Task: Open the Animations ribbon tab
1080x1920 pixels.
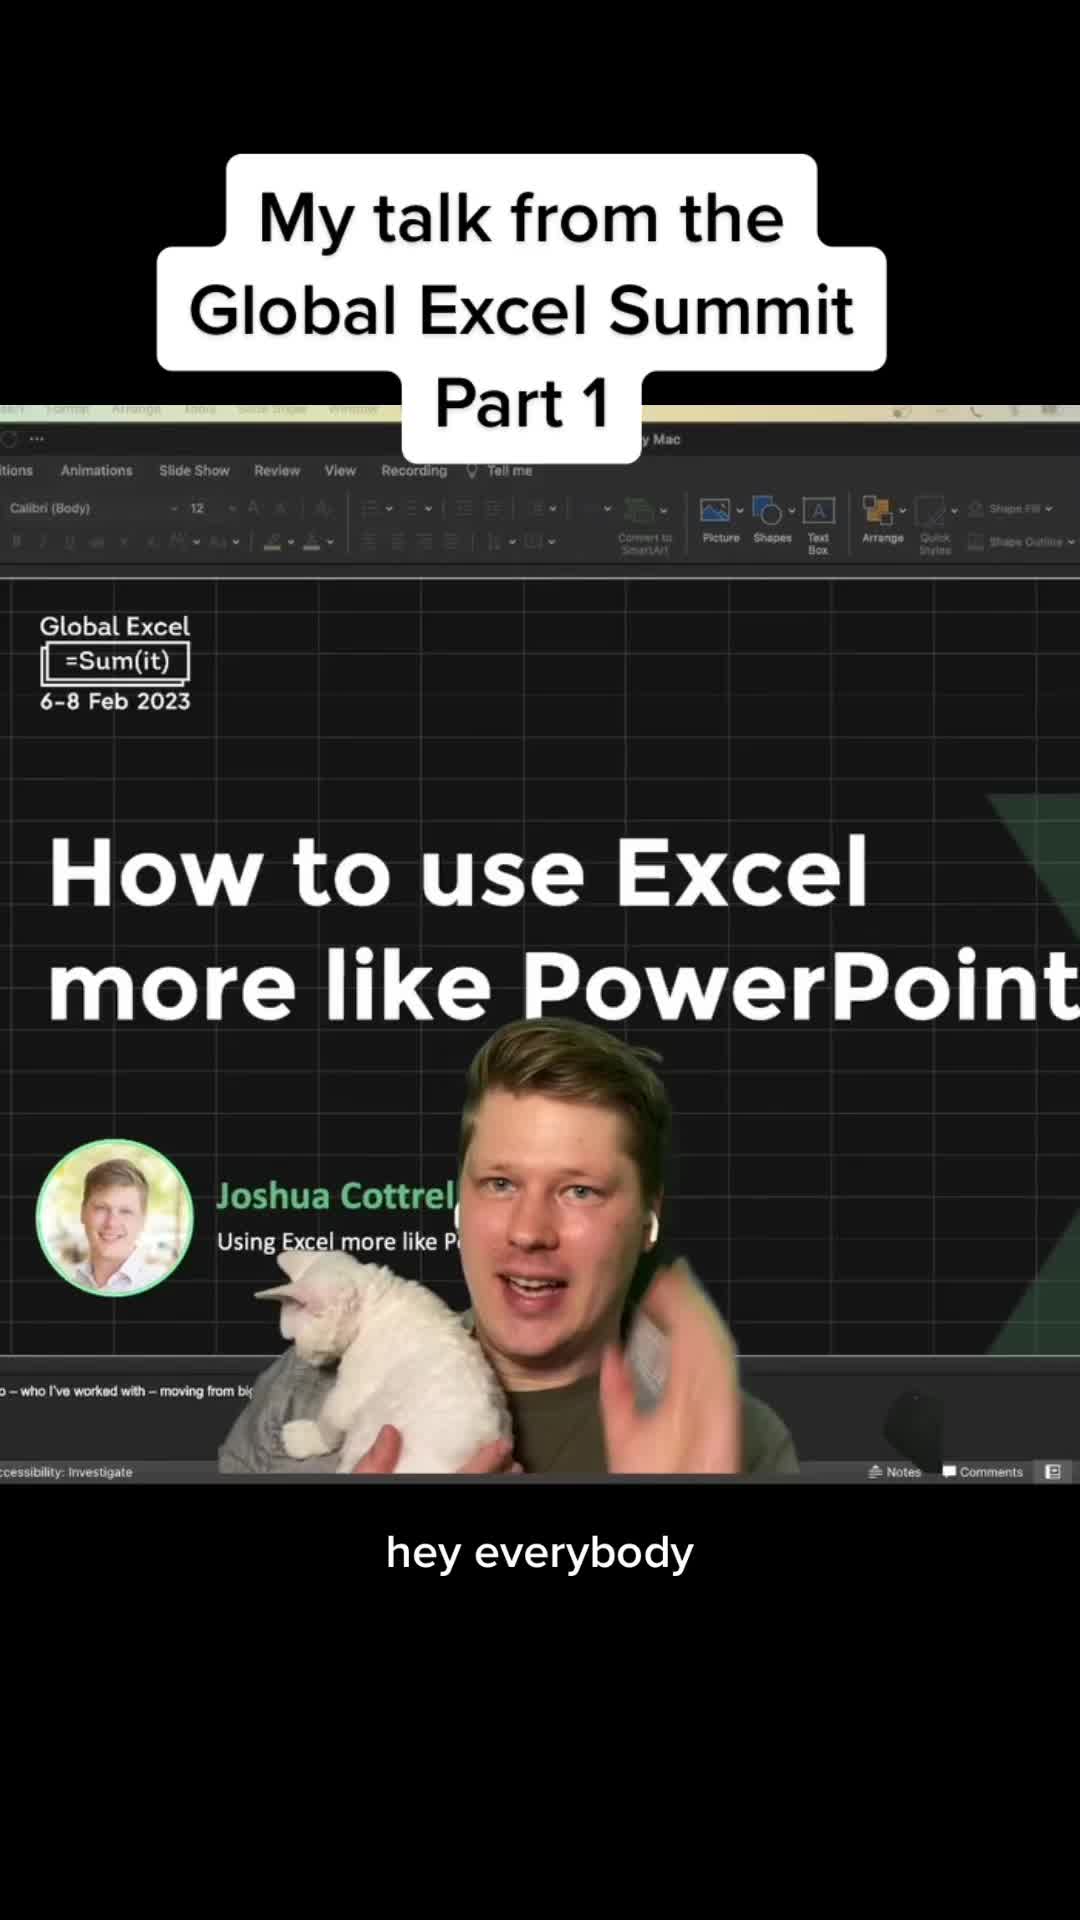Action: click(96, 470)
